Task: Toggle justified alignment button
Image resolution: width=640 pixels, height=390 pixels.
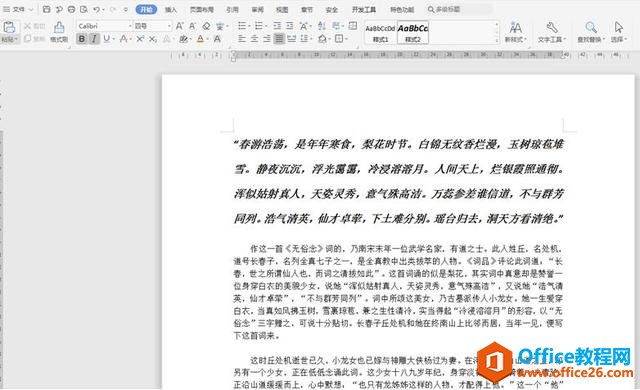Action: tap(279, 39)
